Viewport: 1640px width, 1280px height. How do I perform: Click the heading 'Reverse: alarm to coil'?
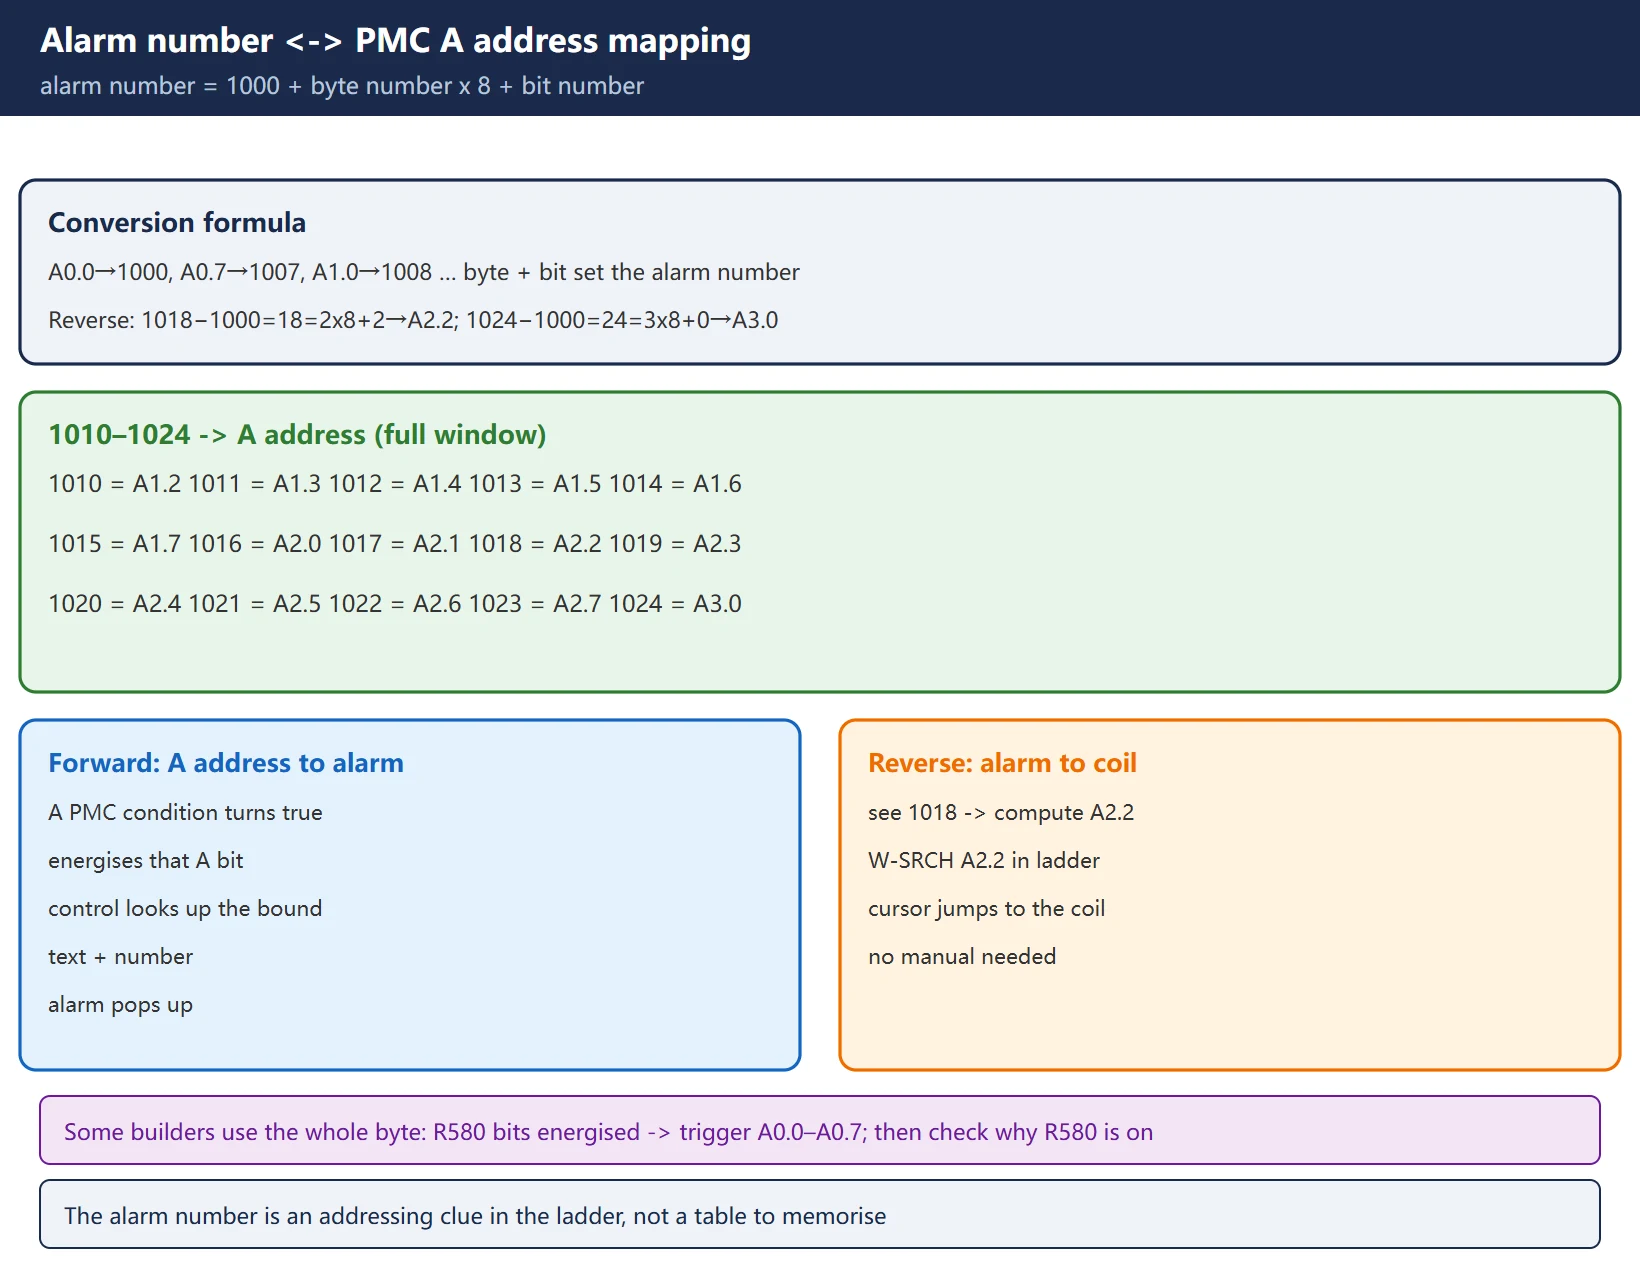(1002, 763)
